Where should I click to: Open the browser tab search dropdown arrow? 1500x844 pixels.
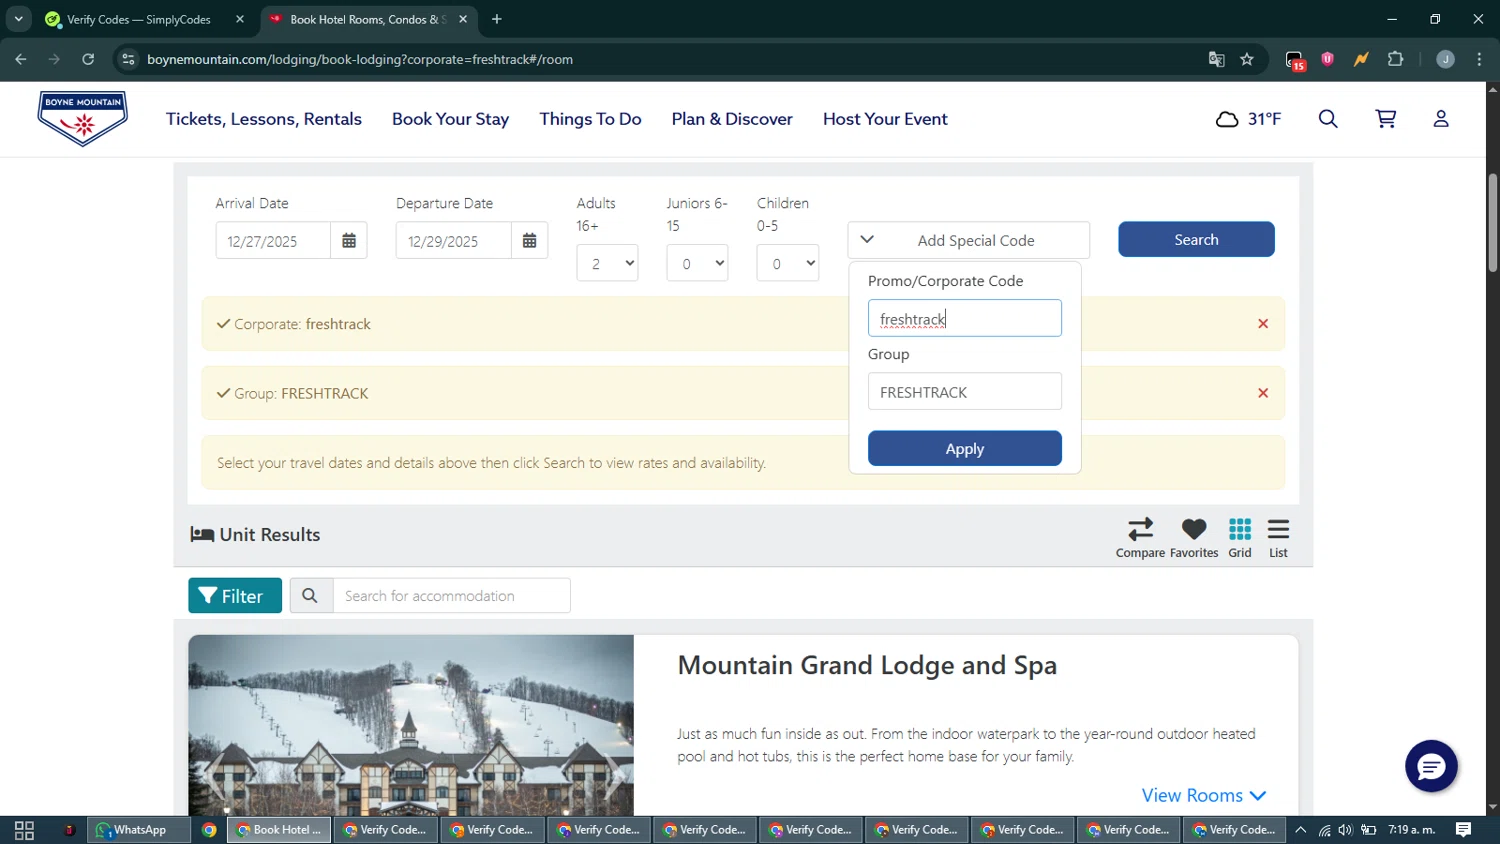coord(18,19)
